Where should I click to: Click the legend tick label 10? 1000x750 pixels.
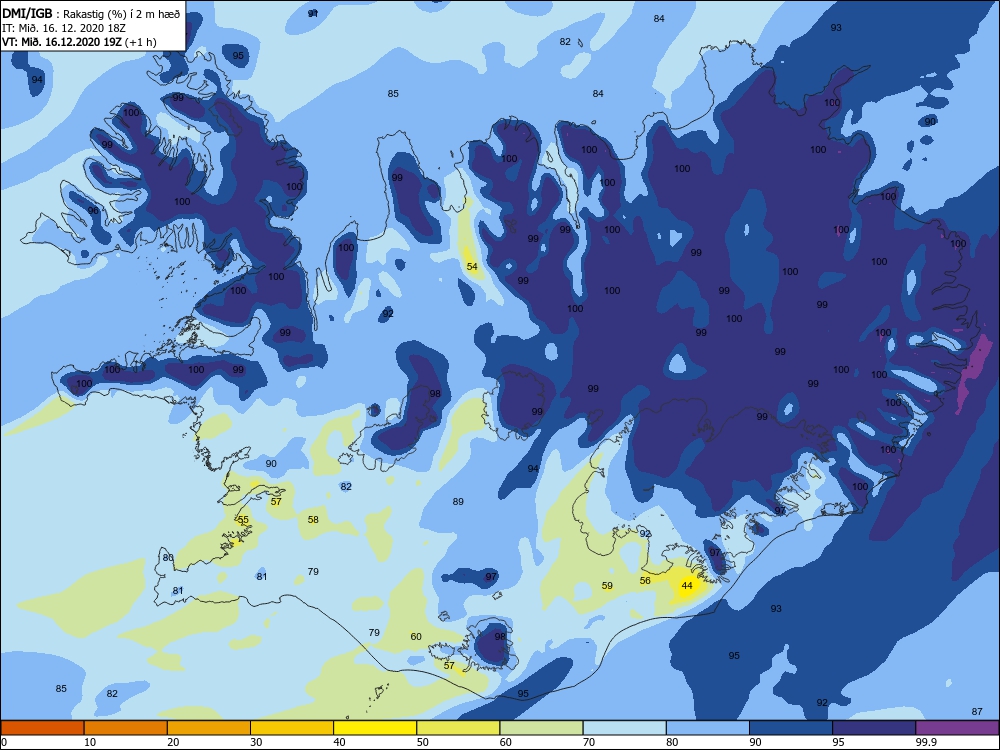(90, 742)
